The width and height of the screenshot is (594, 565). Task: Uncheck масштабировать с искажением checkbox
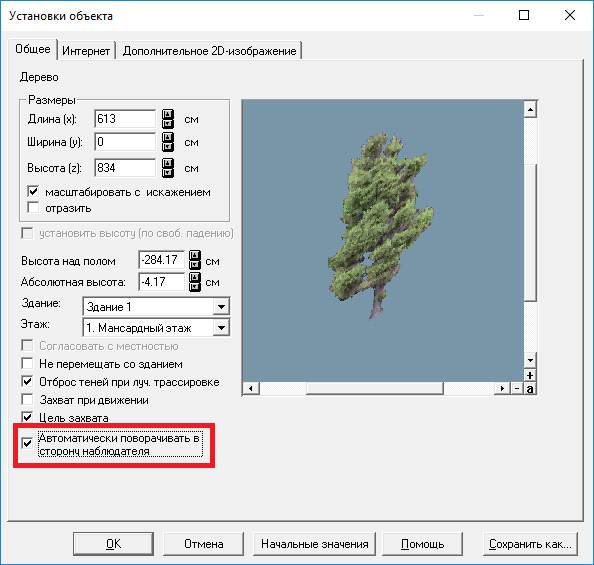pyautogui.click(x=33, y=191)
